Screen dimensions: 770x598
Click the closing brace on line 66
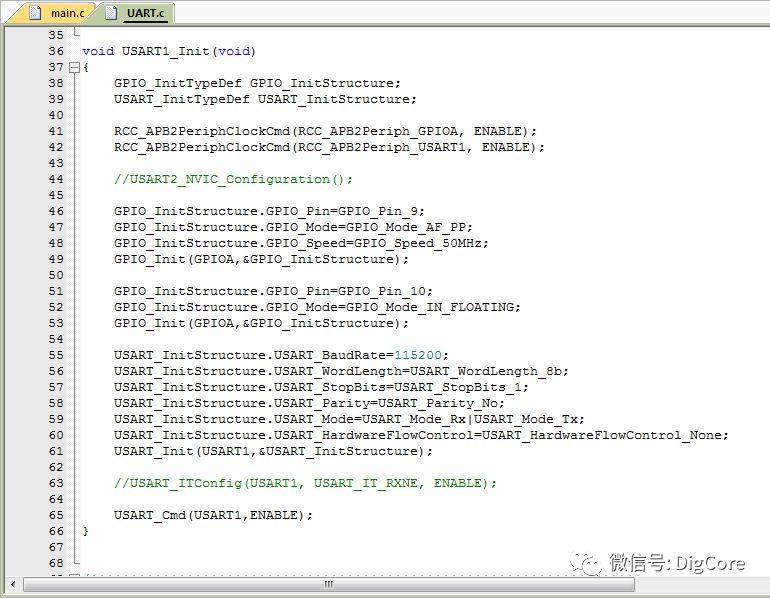pos(85,531)
